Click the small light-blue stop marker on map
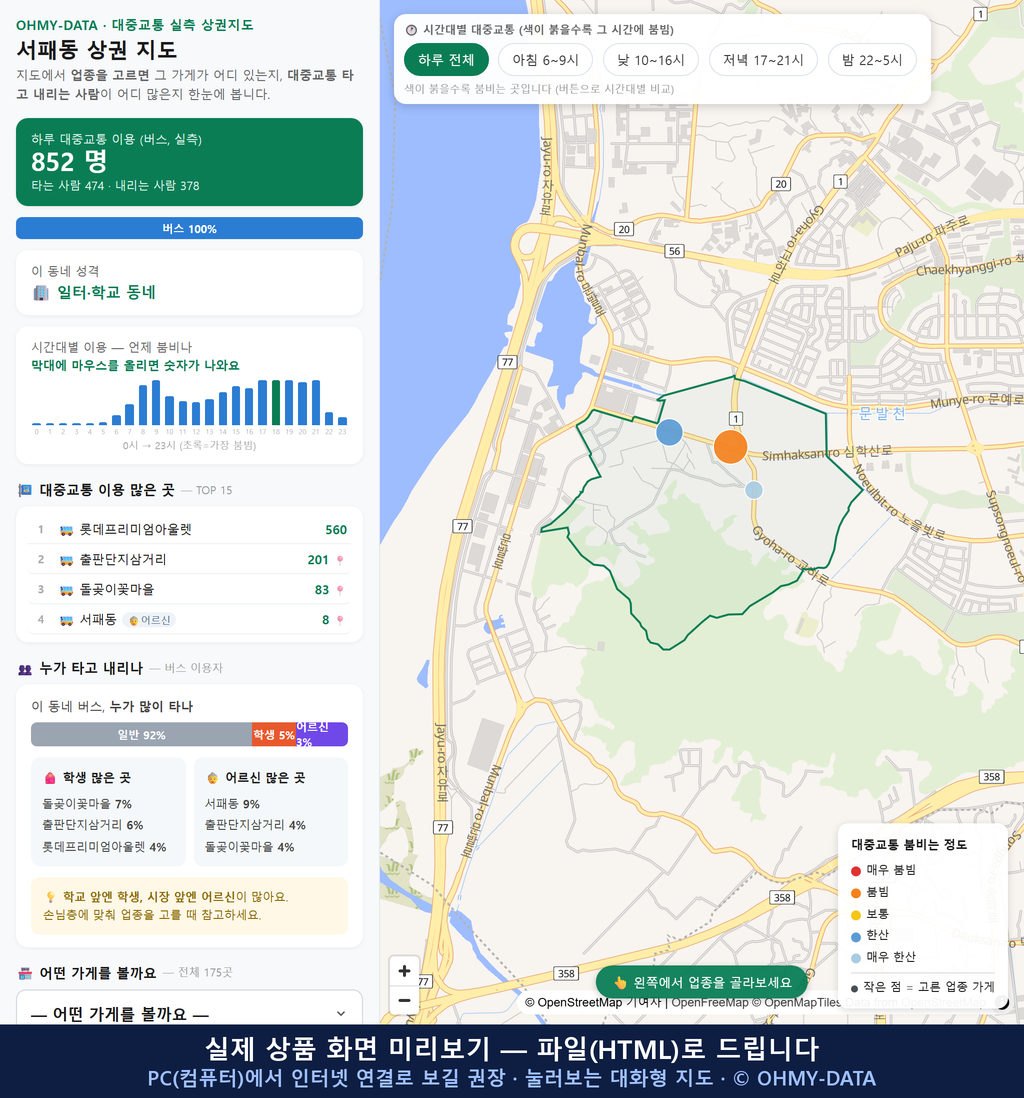Image resolution: width=1024 pixels, height=1098 pixels. [754, 489]
